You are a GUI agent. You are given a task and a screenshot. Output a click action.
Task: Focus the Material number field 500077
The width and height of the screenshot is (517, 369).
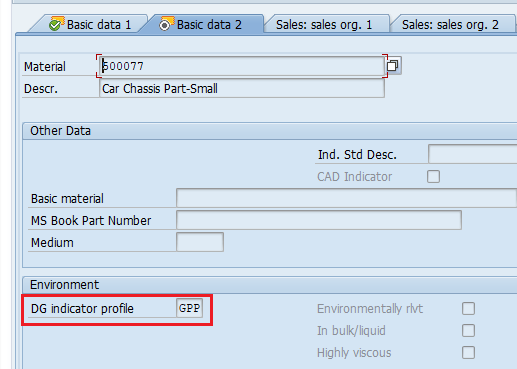(x=242, y=66)
